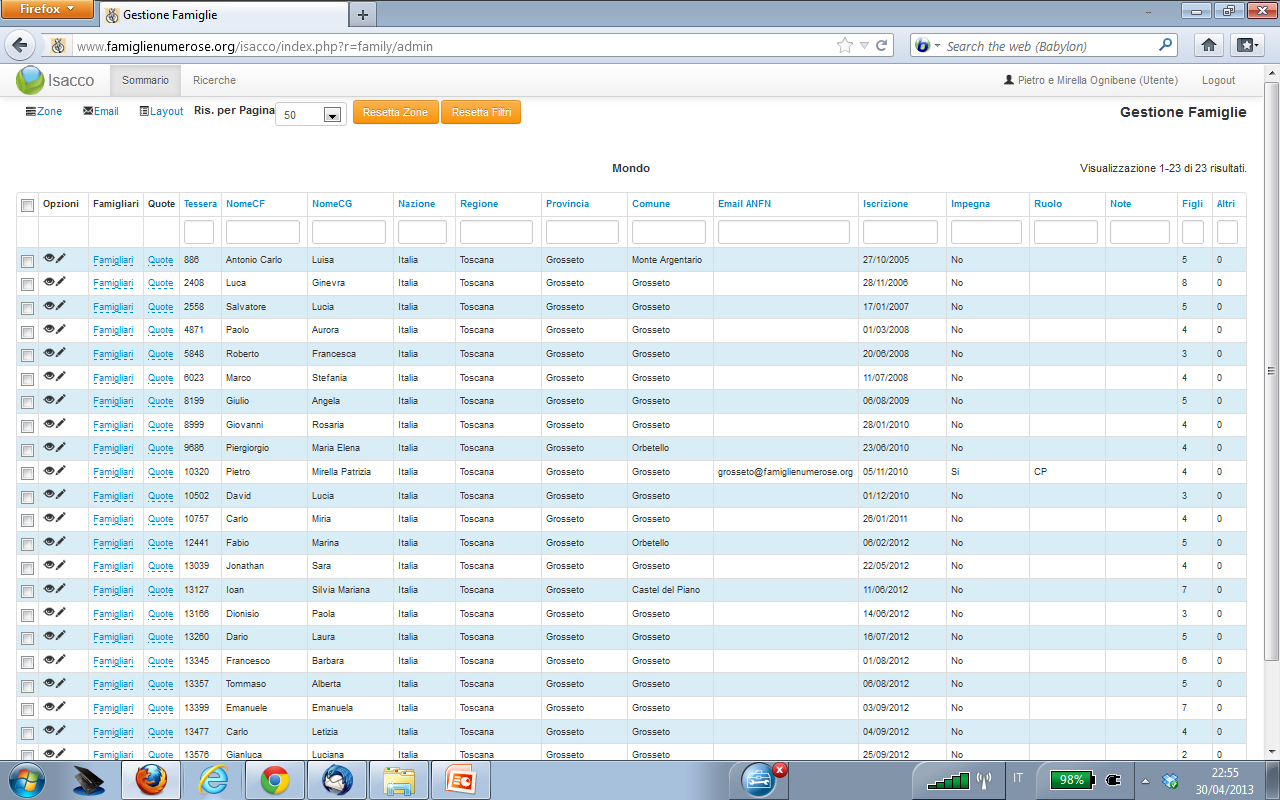Screen dimensions: 1280x800
Task: Select the Gestione Famiglie browser tab
Action: click(222, 15)
